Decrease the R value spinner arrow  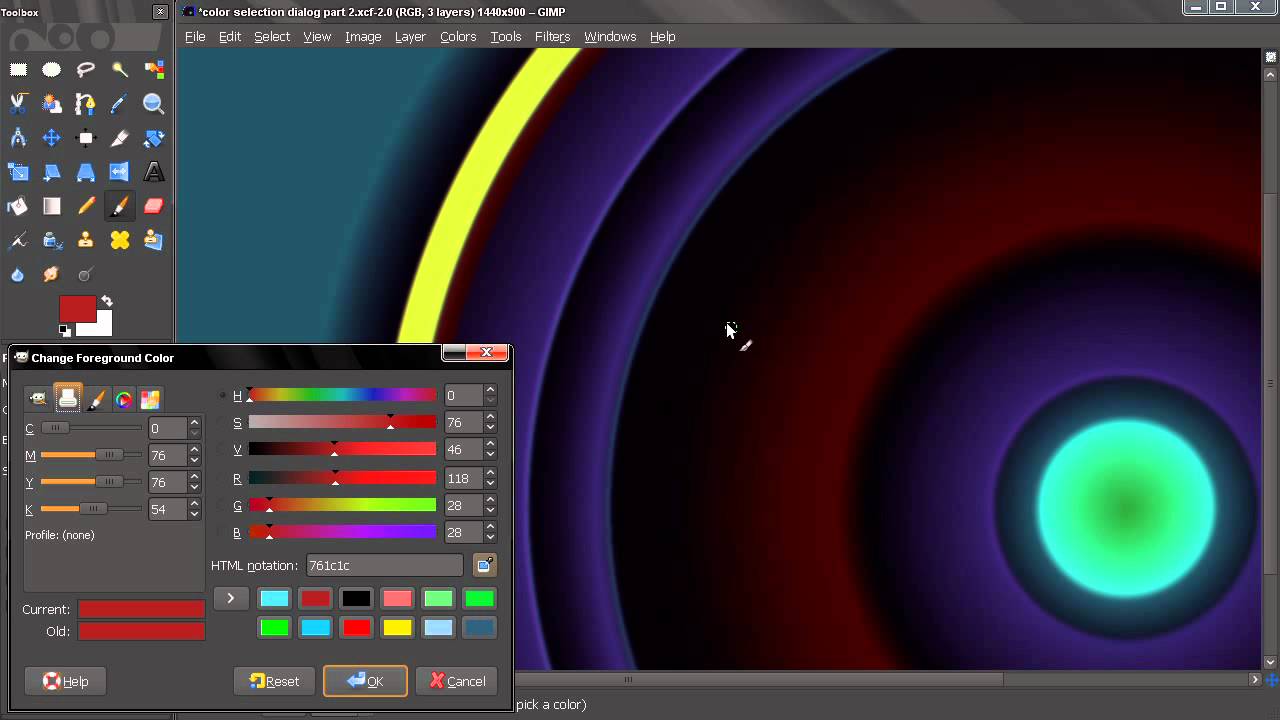(490, 483)
